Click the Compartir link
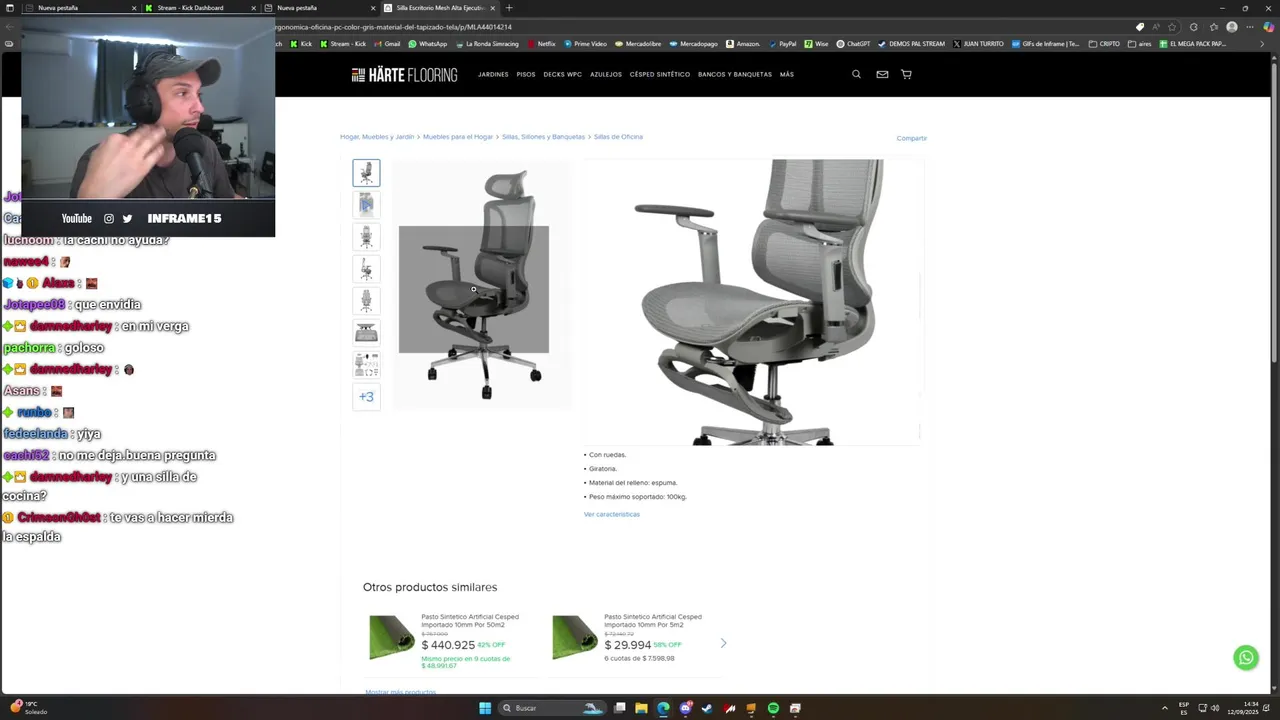Screen dimensions: 1280x720 point(911,138)
